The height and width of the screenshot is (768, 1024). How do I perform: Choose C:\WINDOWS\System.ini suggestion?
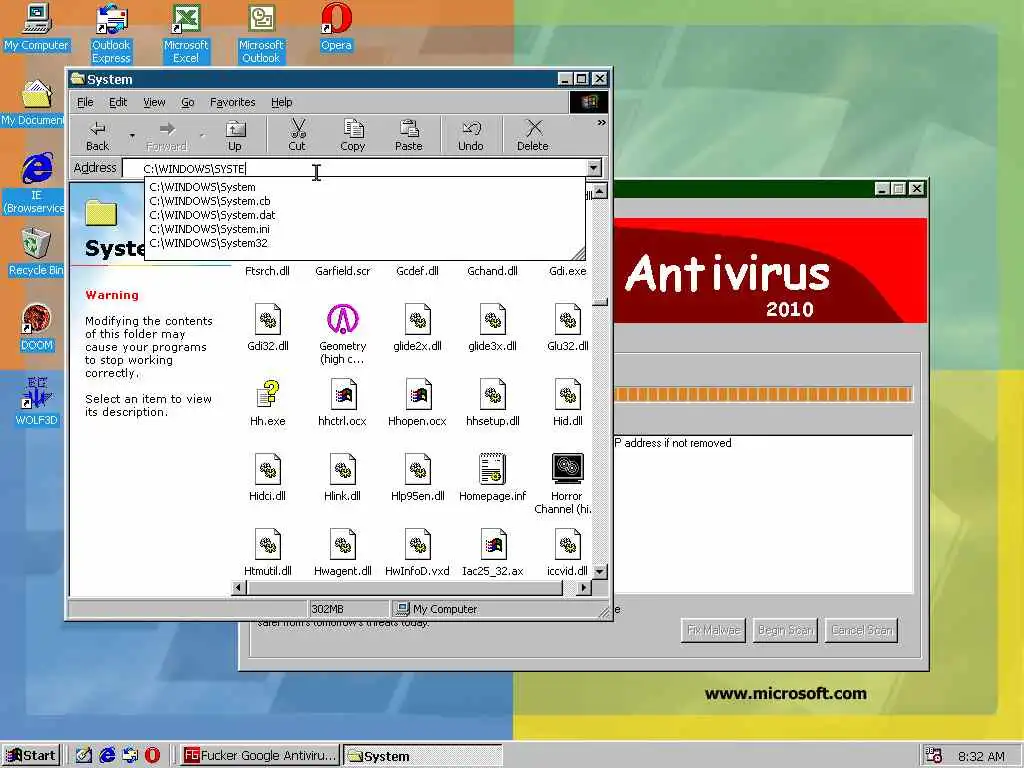[364, 229]
